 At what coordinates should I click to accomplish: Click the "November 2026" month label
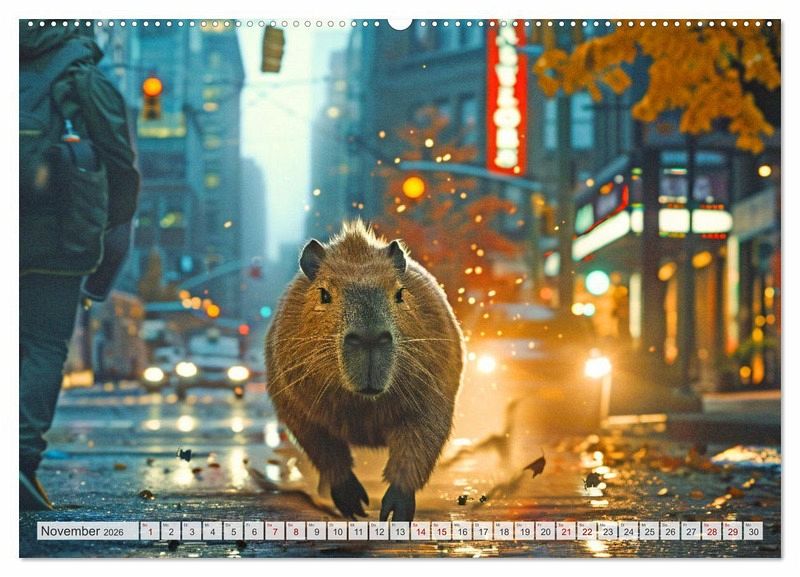[82, 531]
